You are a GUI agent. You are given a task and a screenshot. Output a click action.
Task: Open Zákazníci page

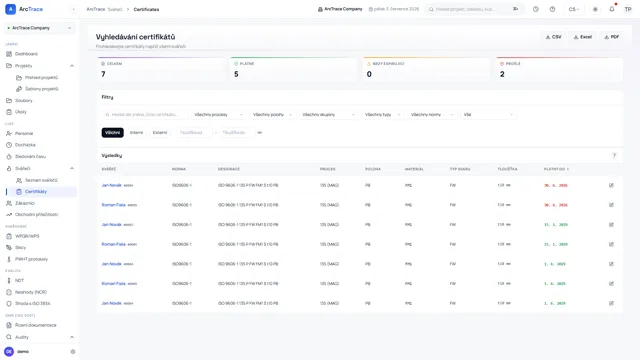(x=25, y=203)
